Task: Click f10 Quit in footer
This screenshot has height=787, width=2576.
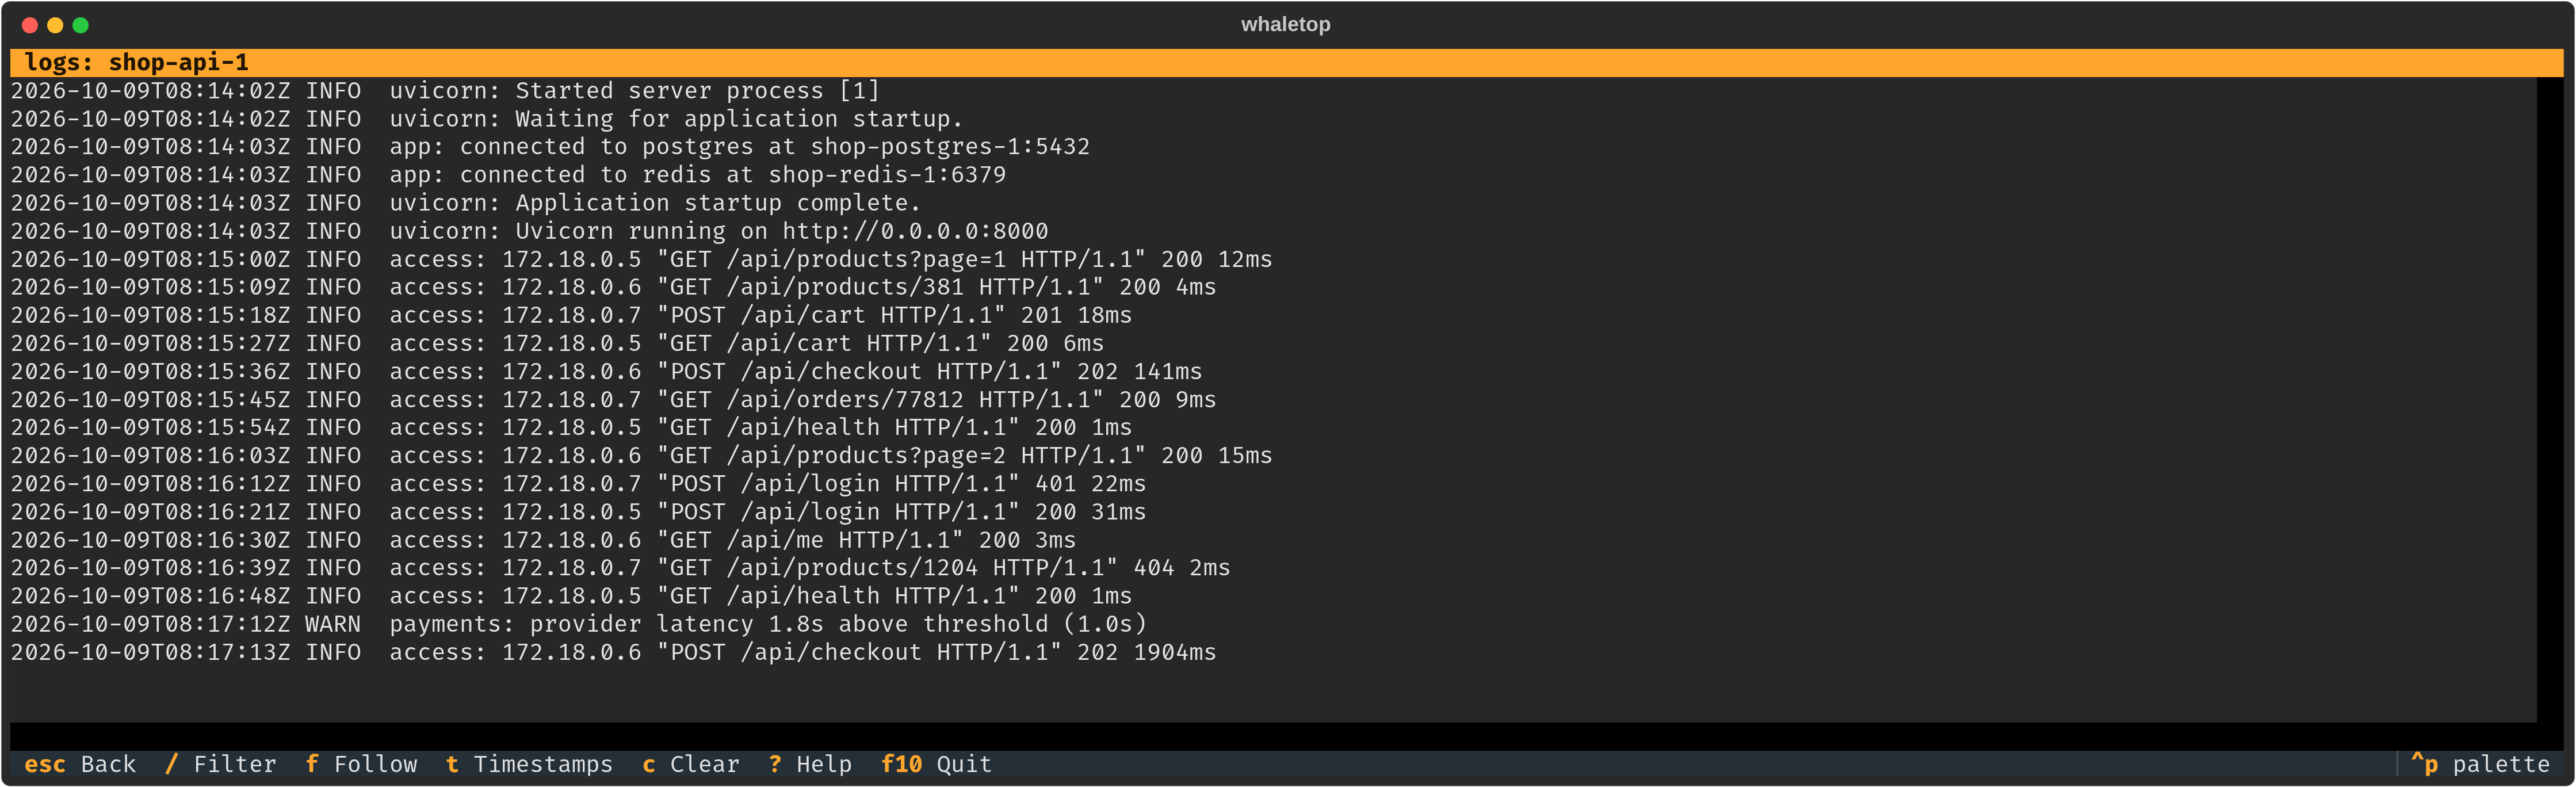Action: coord(936,764)
